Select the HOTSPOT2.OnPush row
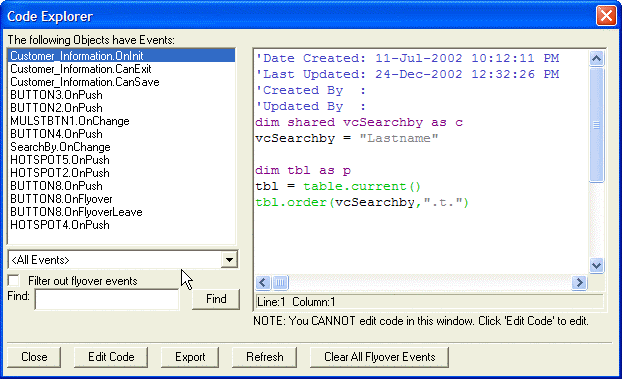The image size is (622, 379). [121, 173]
